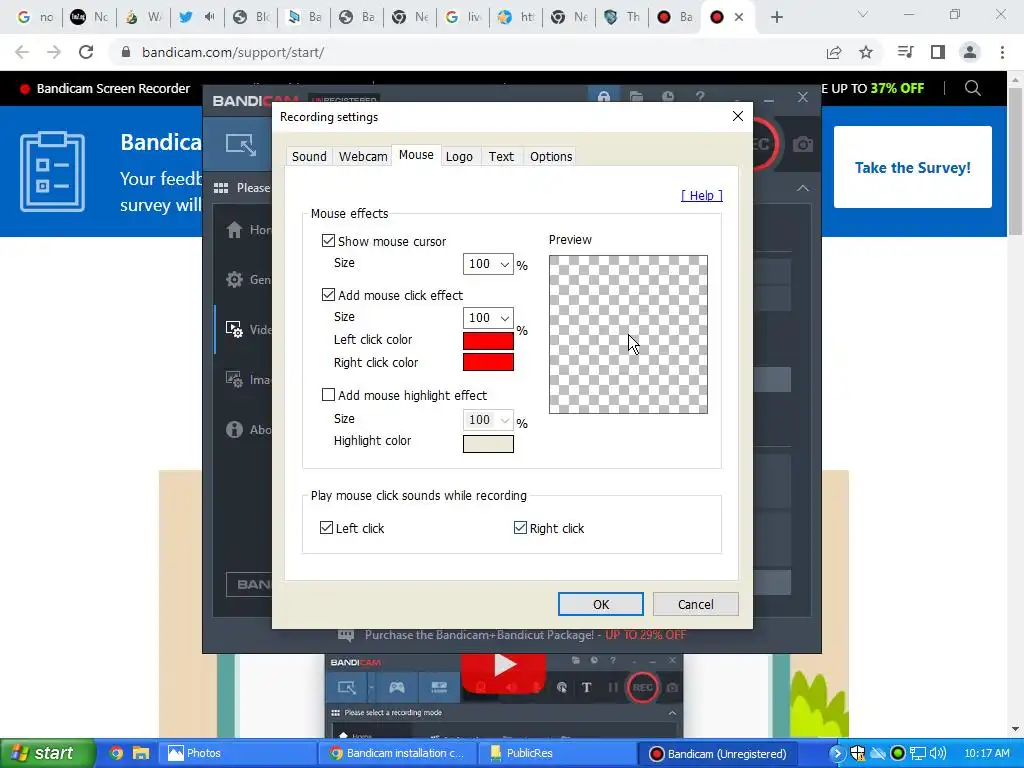Switch to the Webcam tab
Screen dimensions: 1024x768
coord(363,157)
